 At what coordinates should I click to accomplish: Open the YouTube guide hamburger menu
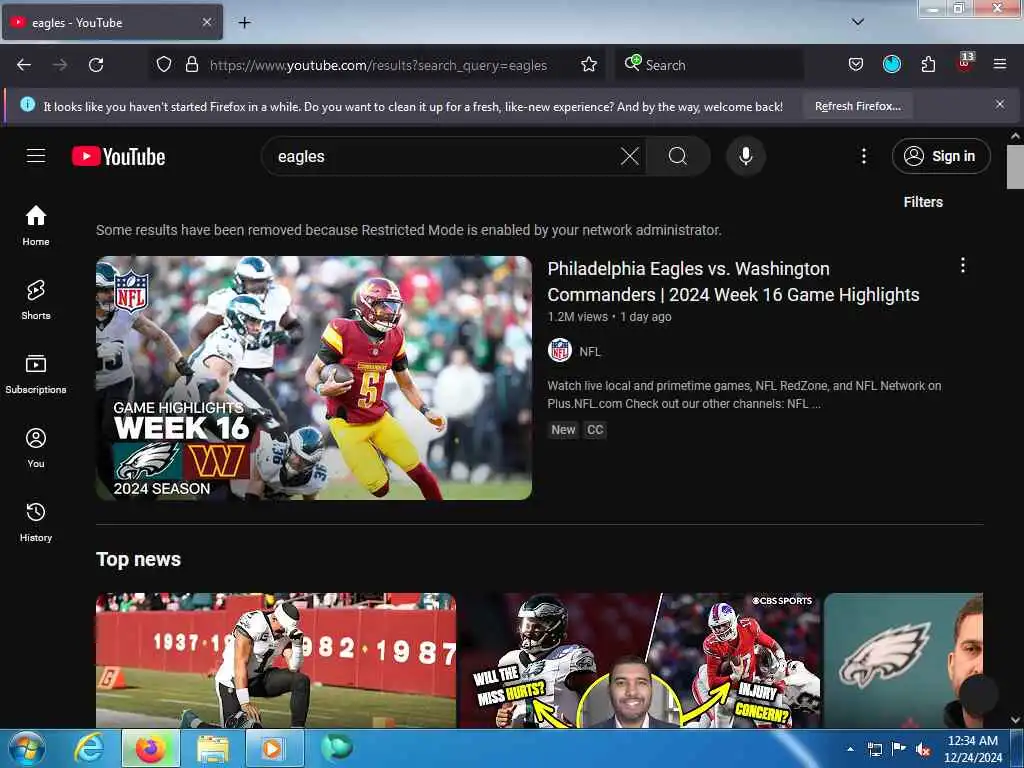click(x=36, y=156)
